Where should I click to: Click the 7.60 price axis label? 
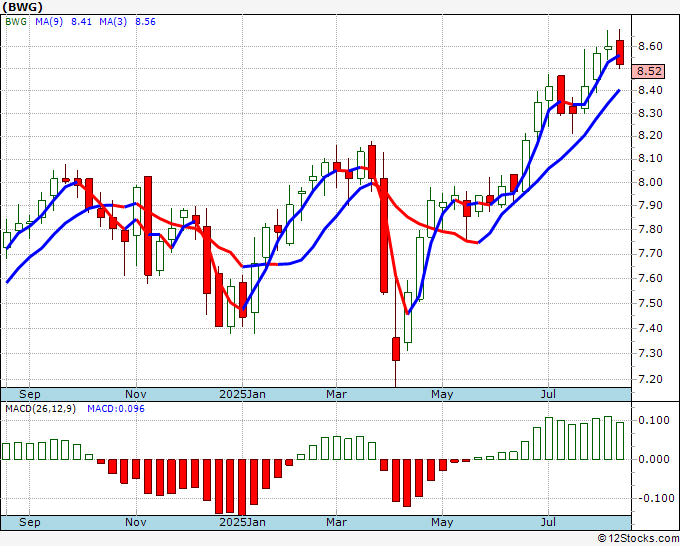point(650,278)
